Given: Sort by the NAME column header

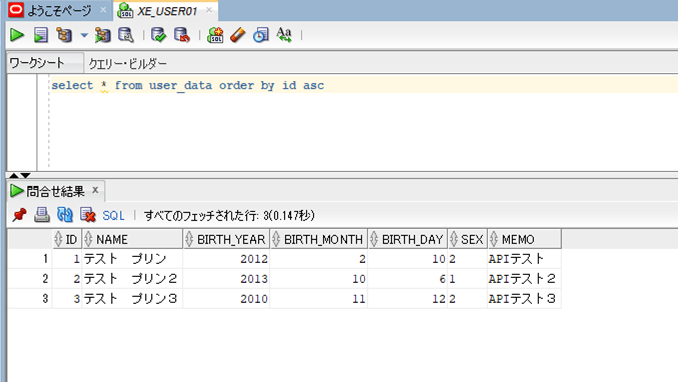Looking at the screenshot, I should tap(132, 239).
